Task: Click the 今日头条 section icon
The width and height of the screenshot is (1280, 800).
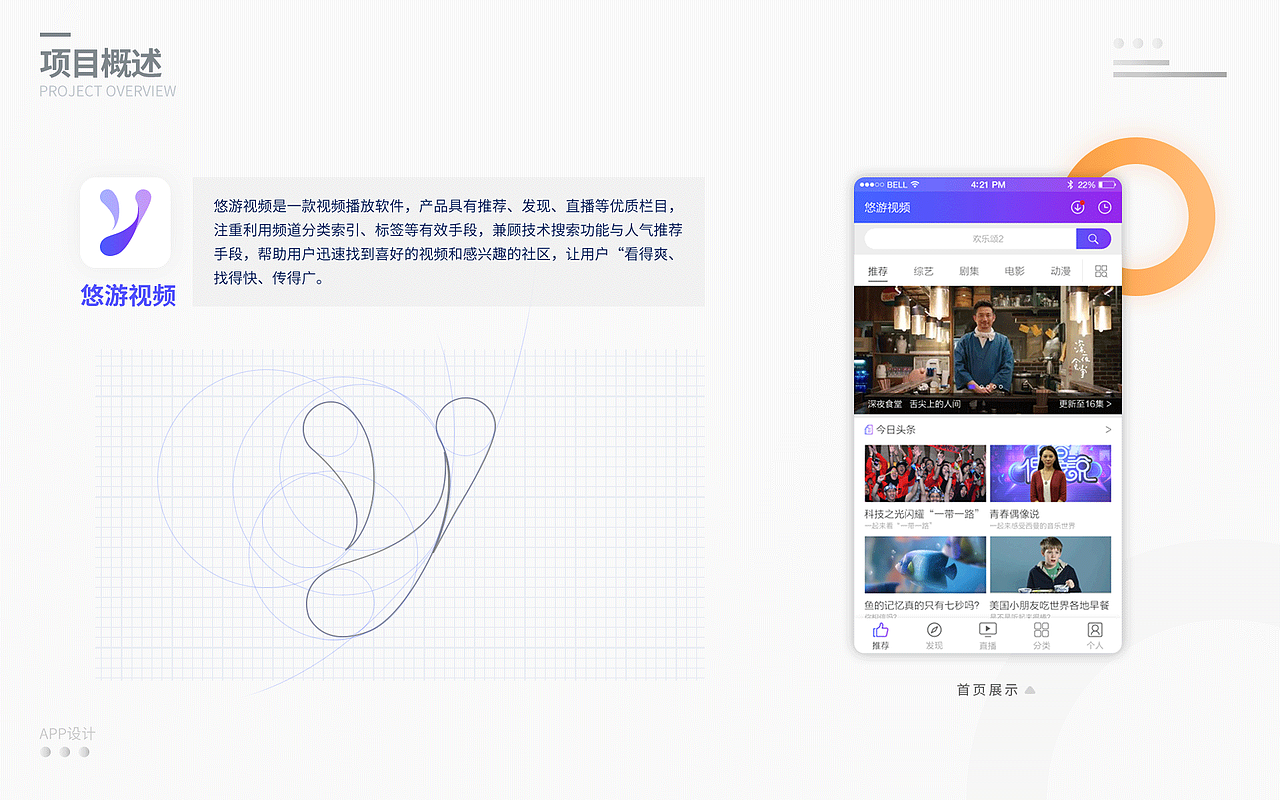Action: [x=869, y=430]
